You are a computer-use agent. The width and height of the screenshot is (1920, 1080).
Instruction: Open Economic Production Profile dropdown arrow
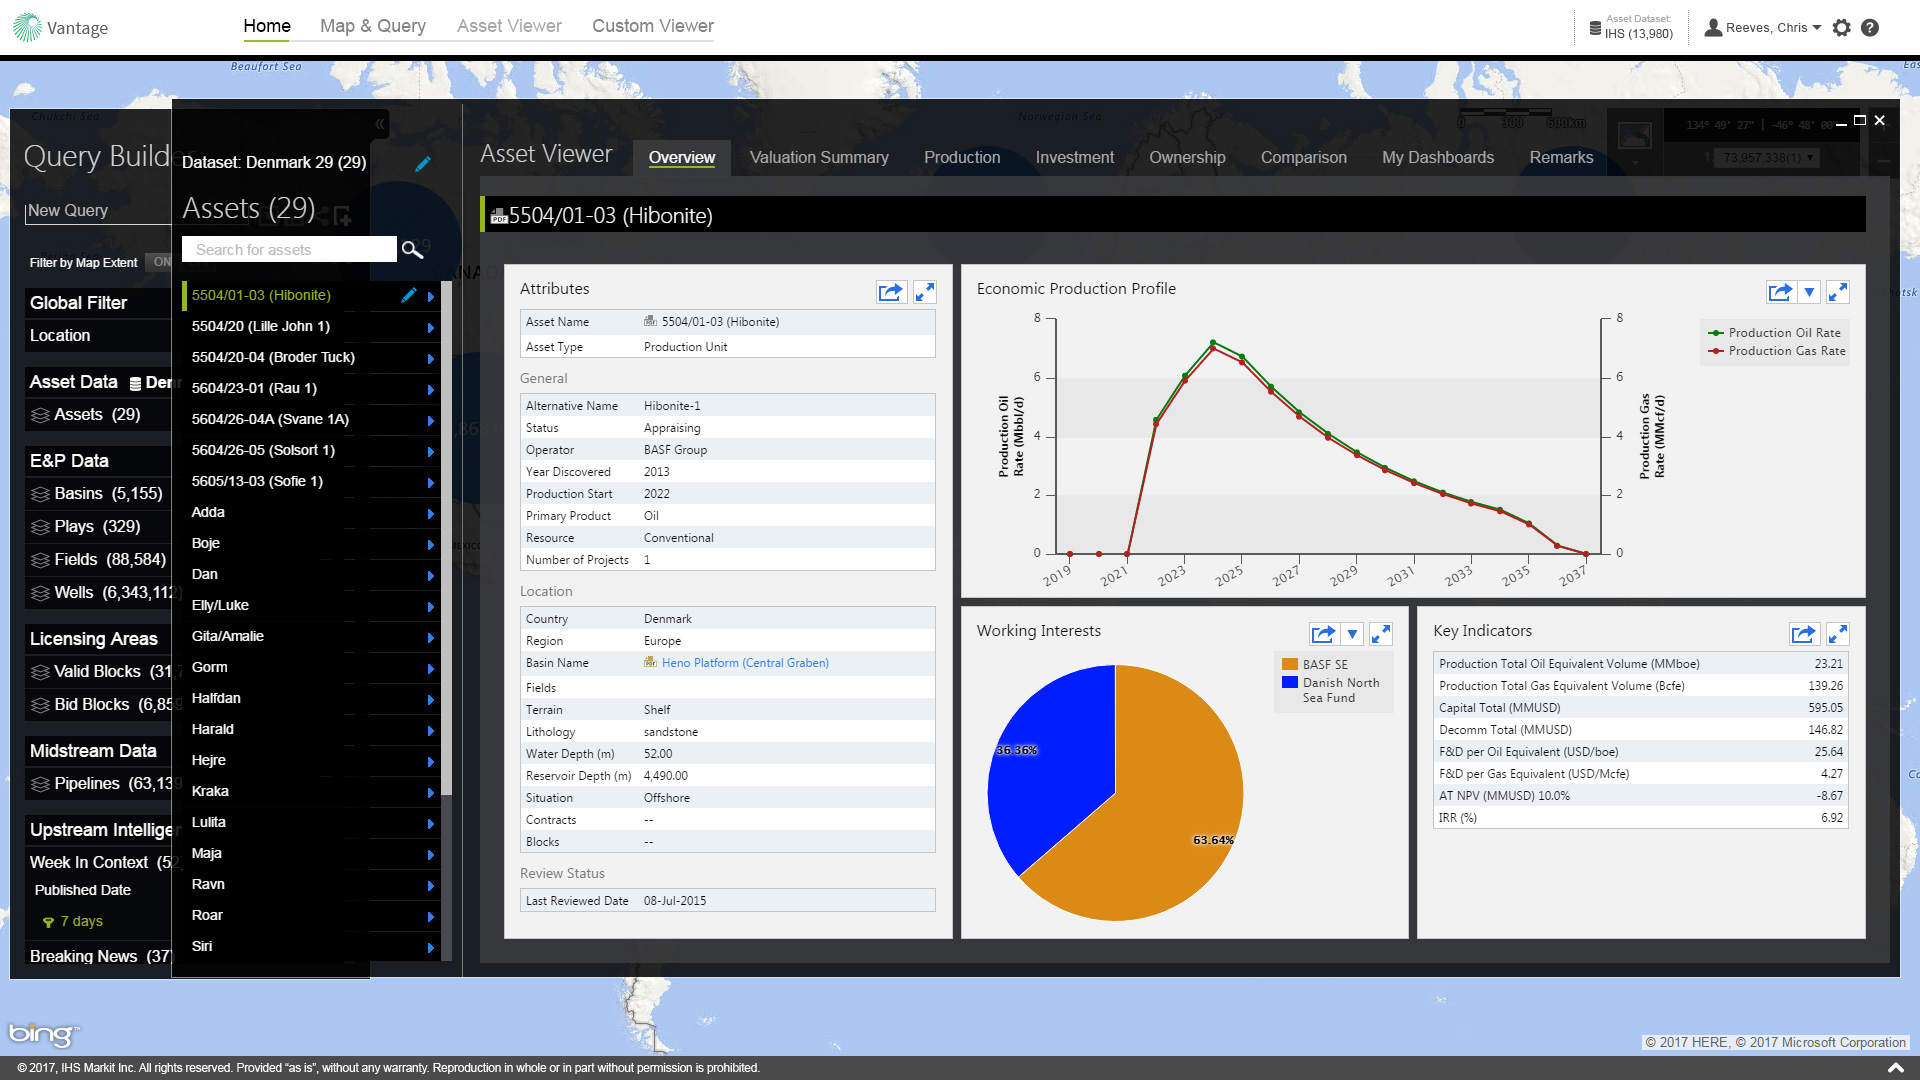point(1810,292)
